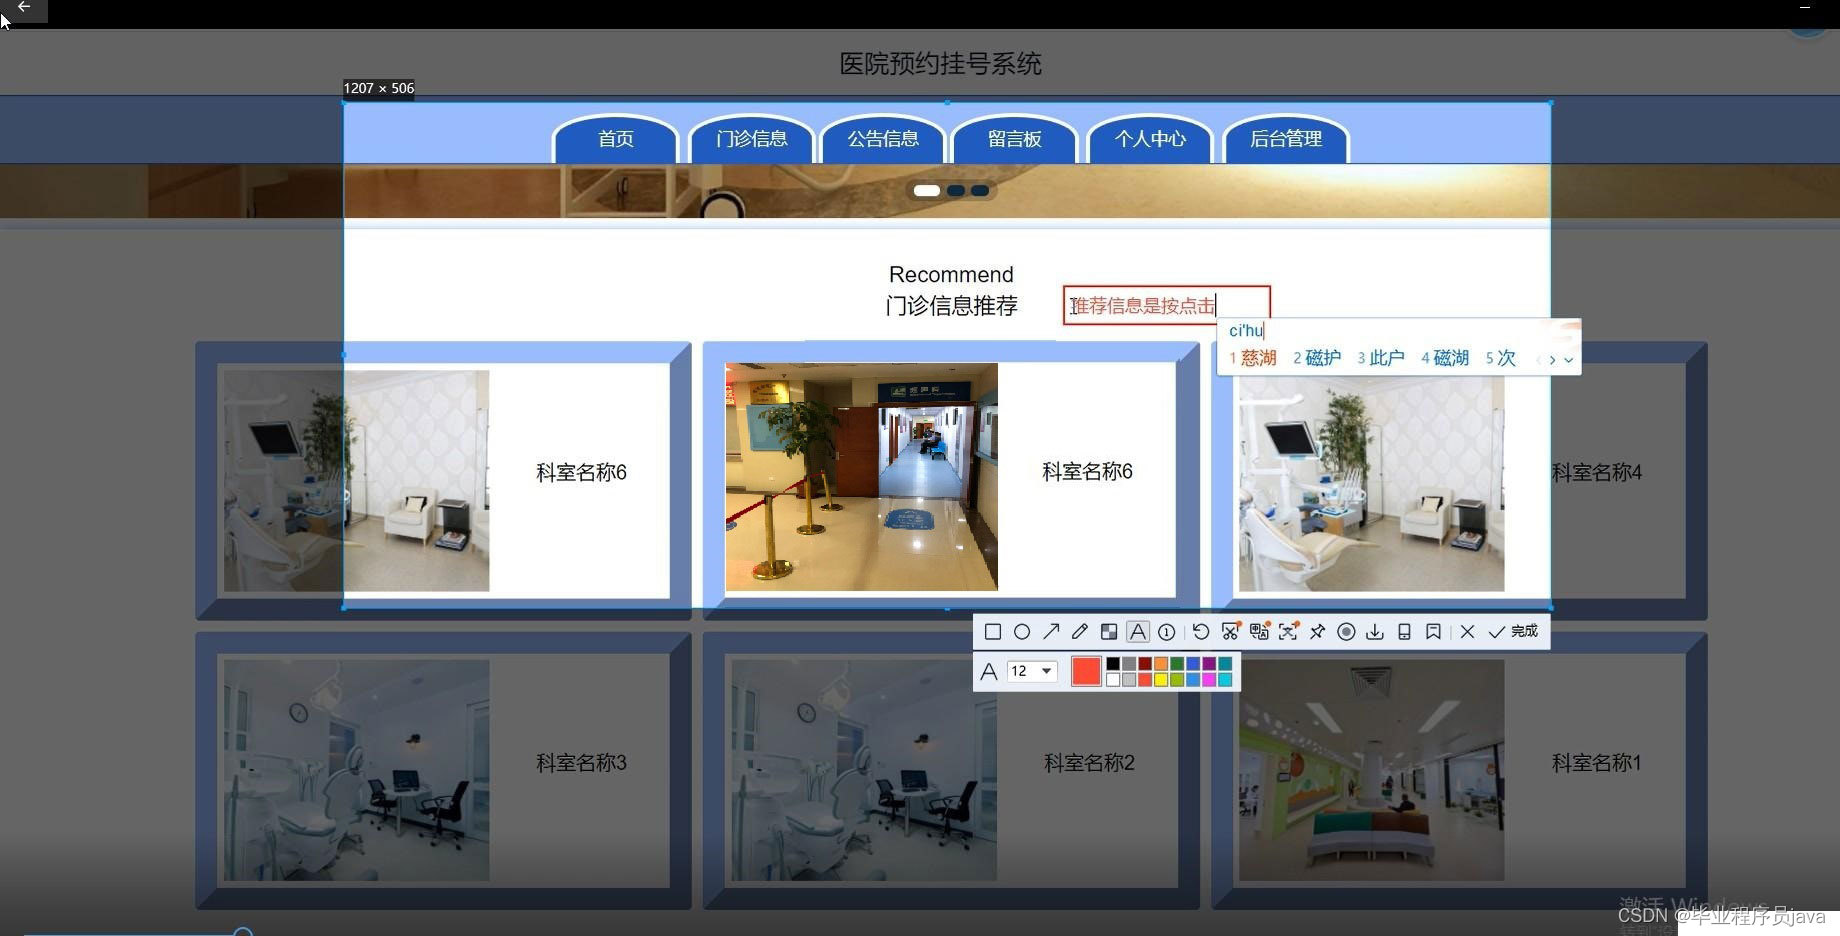The width and height of the screenshot is (1840, 936).
Task: Open the 留言板 tab
Action: [x=1015, y=140]
